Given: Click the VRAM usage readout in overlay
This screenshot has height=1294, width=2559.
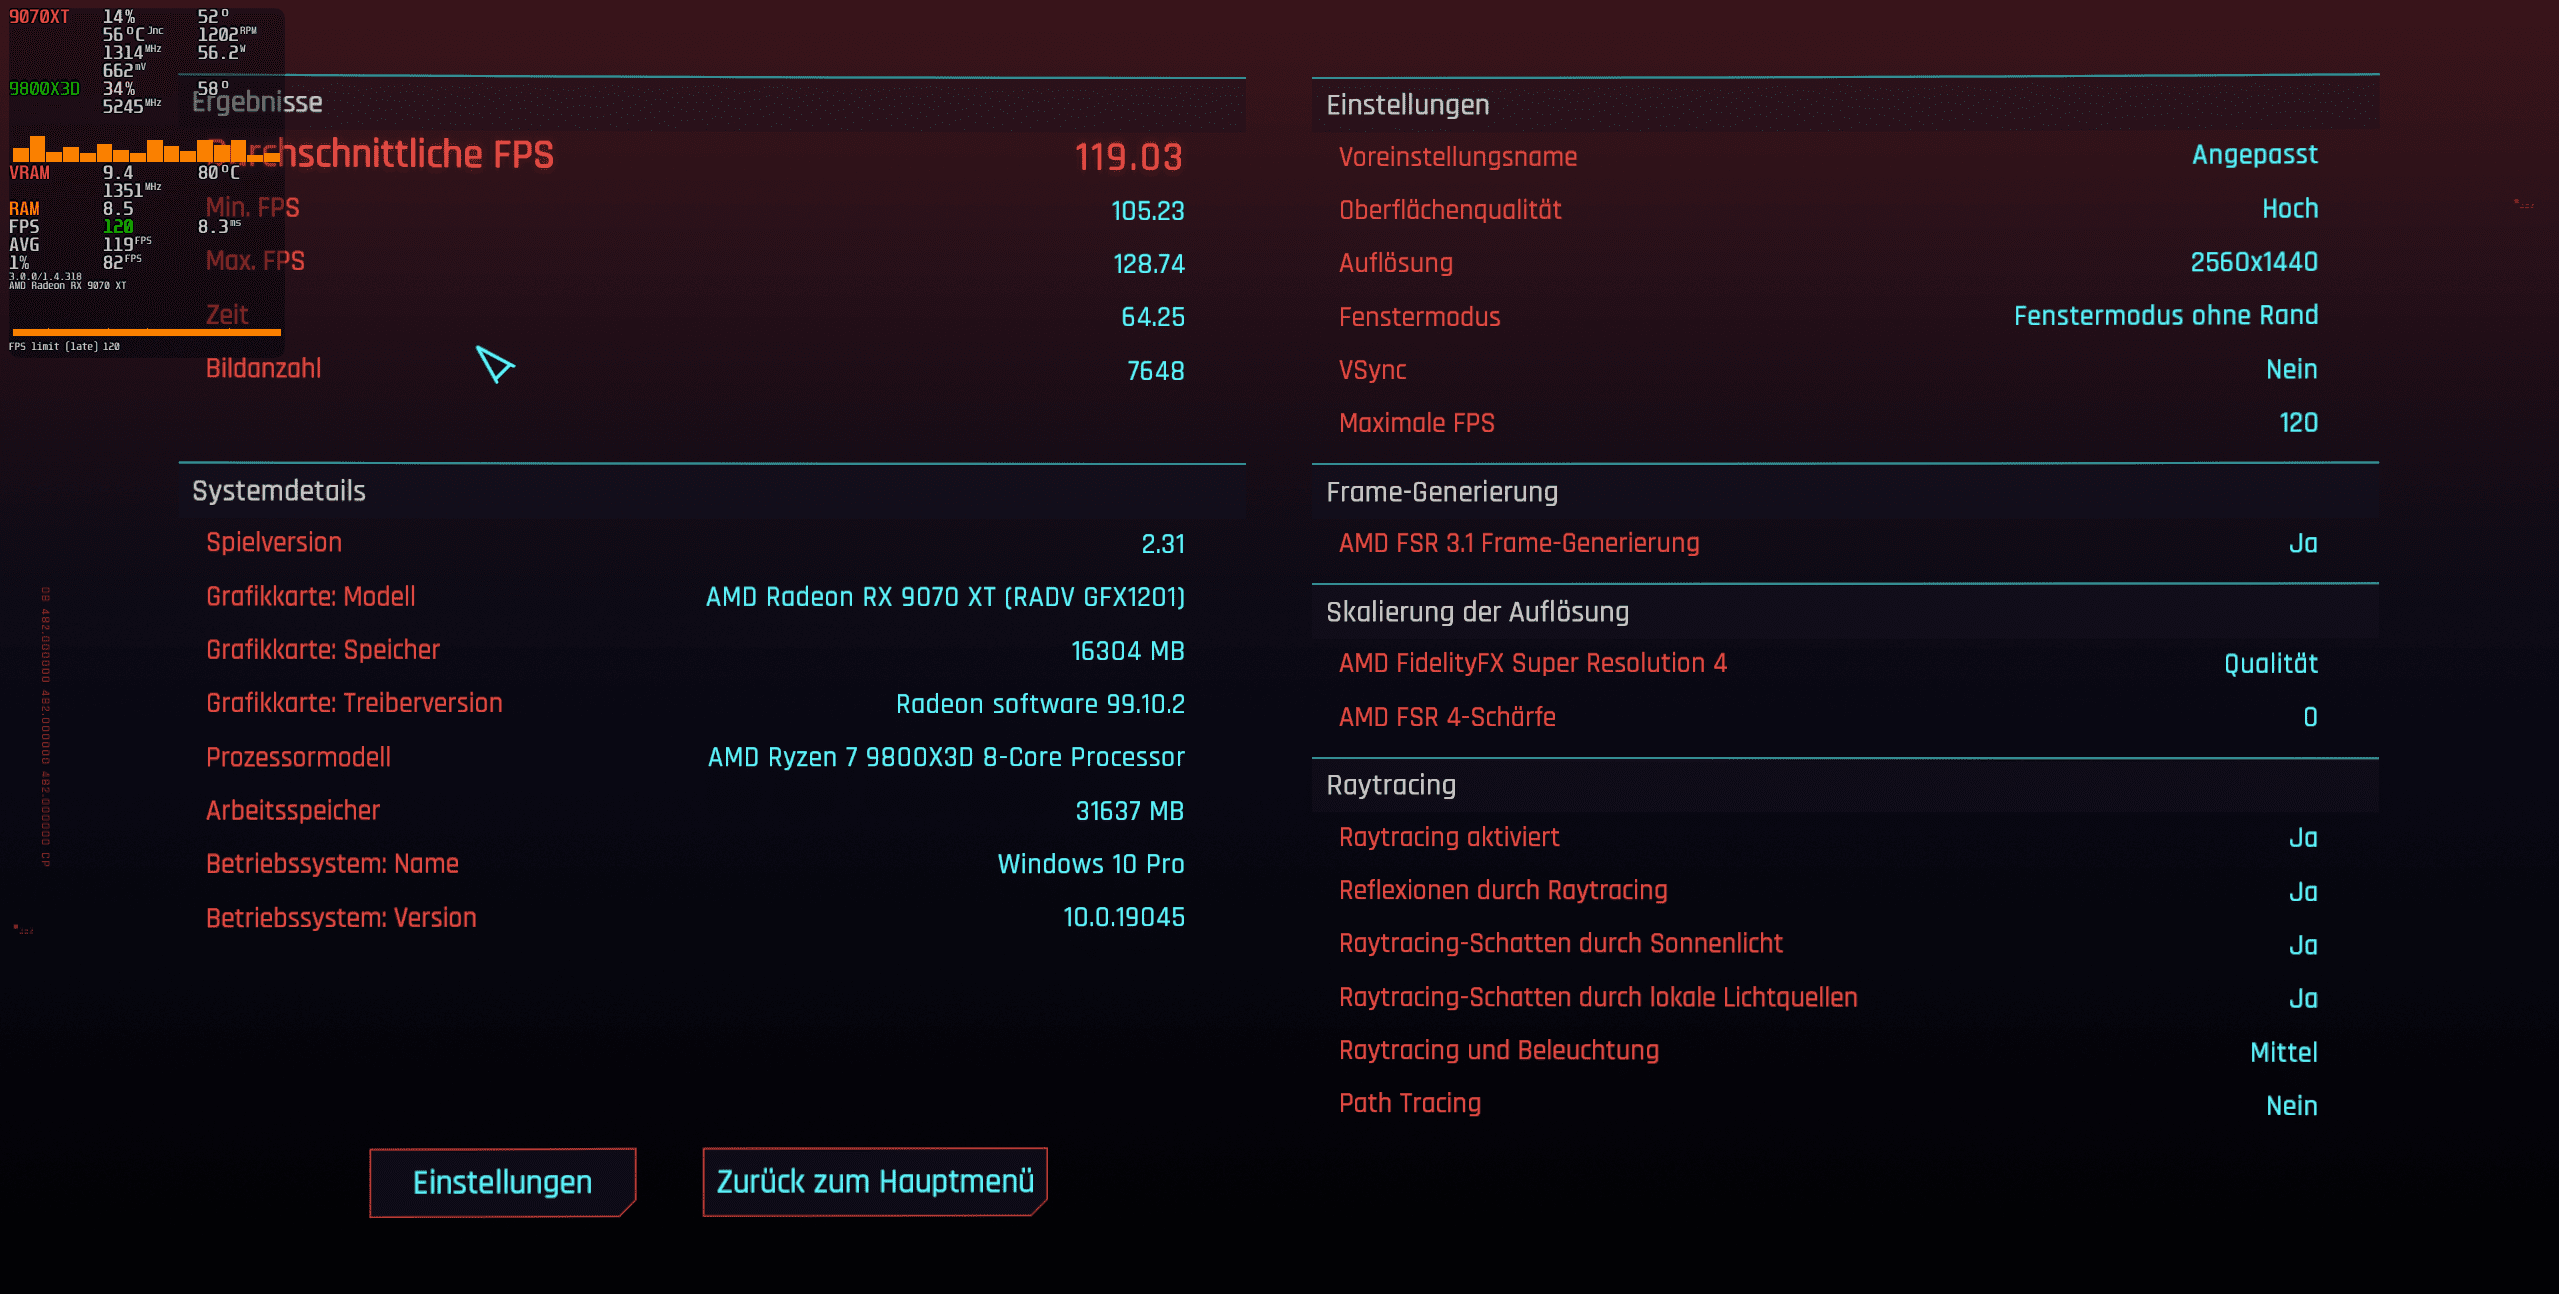Looking at the screenshot, I should [117, 173].
